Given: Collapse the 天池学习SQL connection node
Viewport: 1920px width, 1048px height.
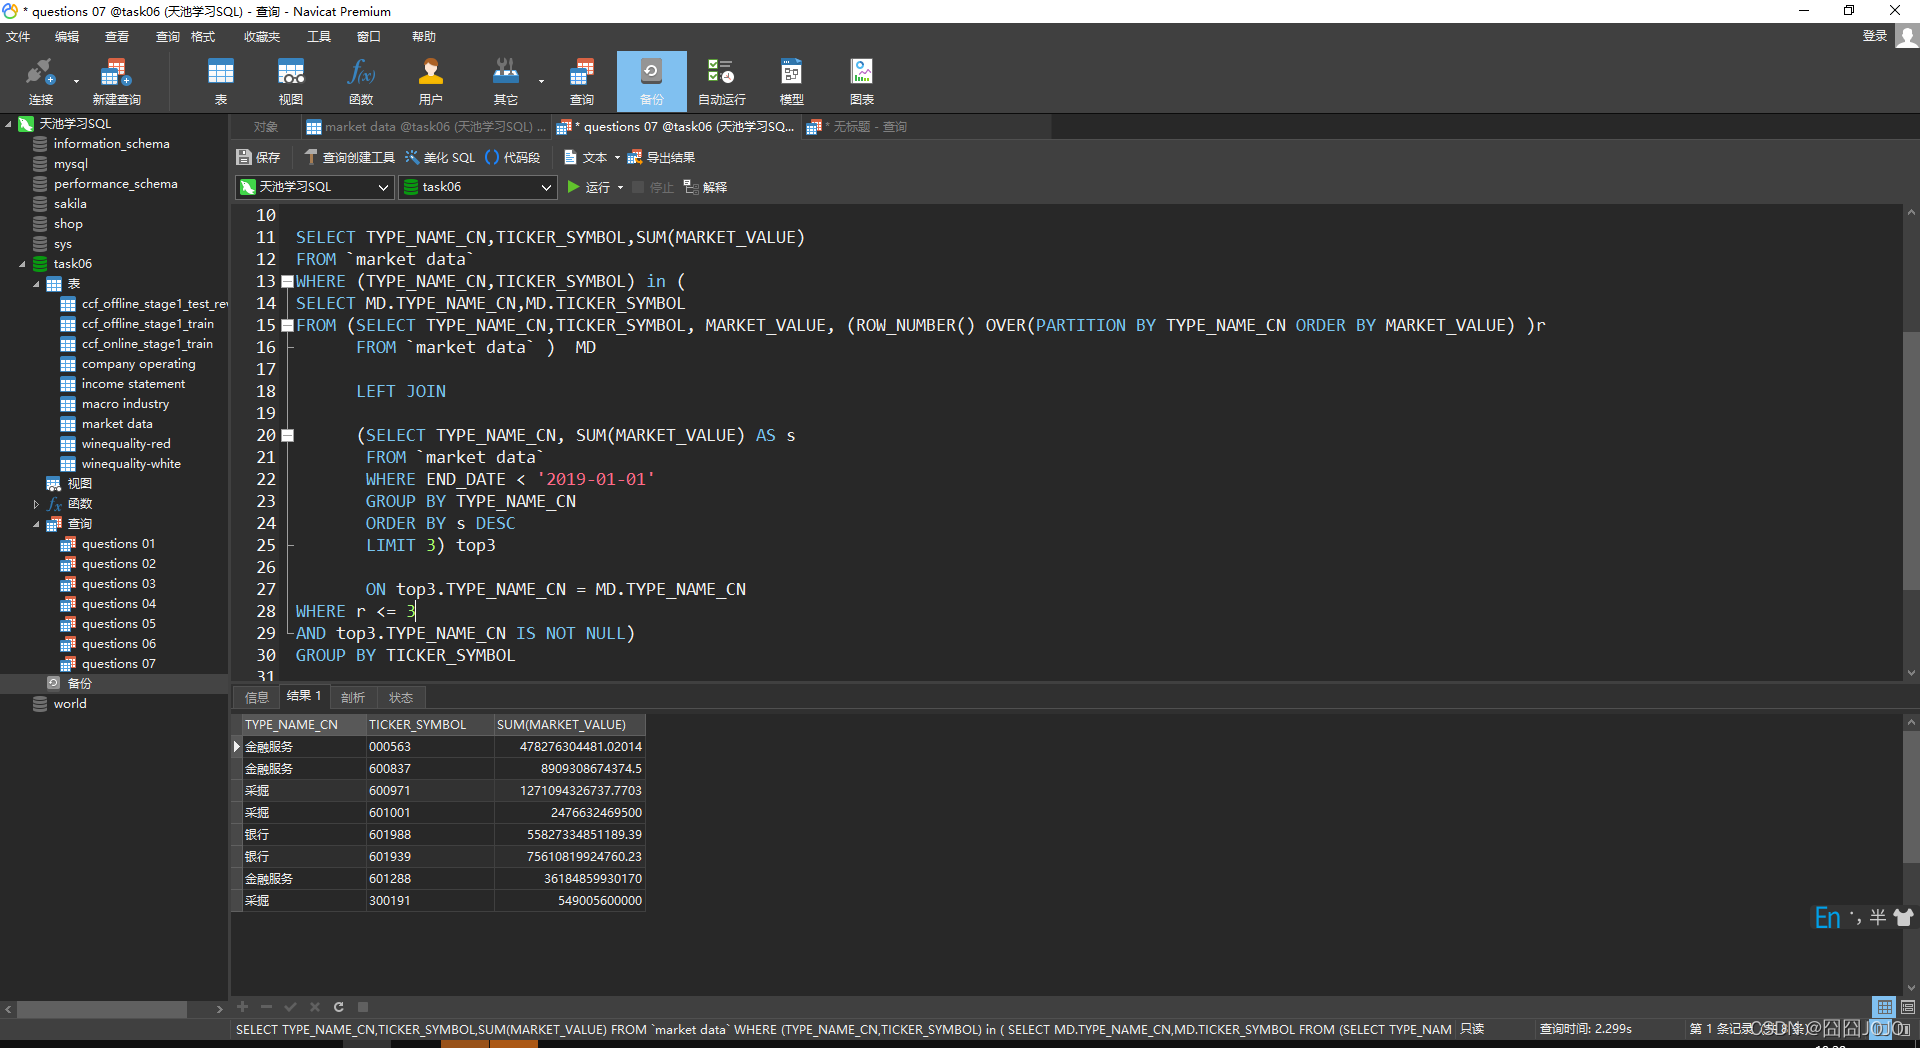Looking at the screenshot, I should click(8, 124).
